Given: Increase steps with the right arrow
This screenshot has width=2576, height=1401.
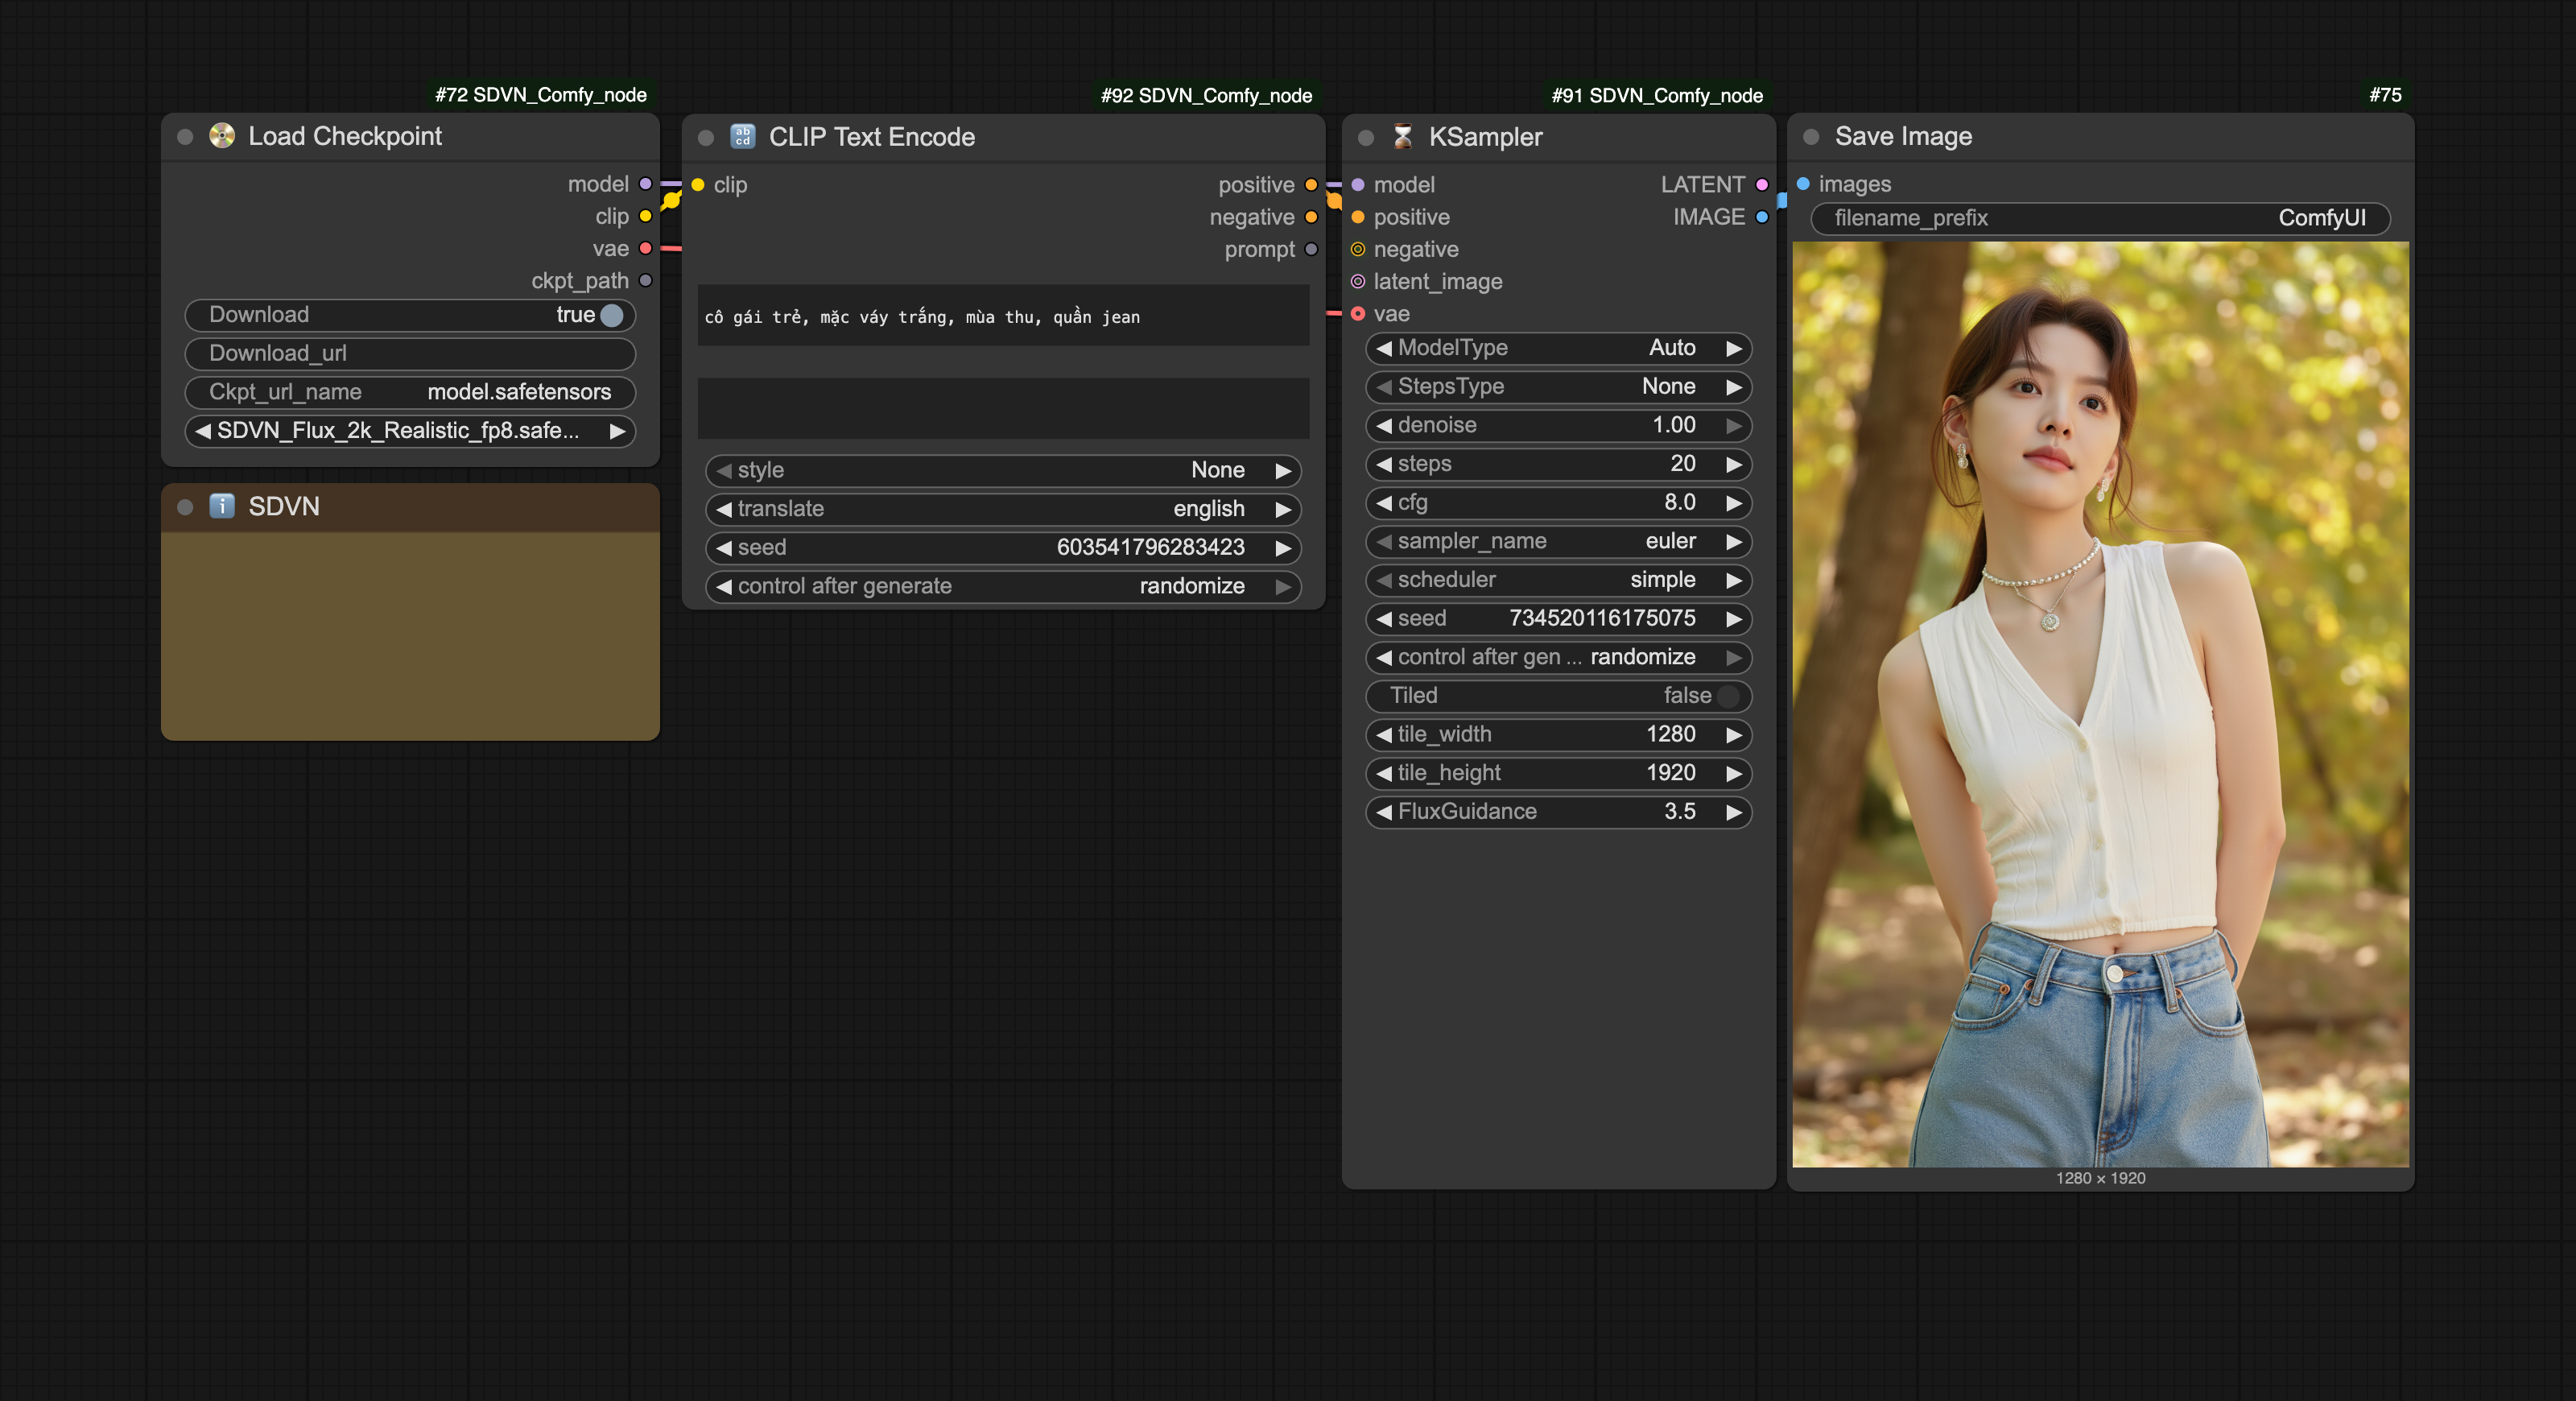Looking at the screenshot, I should tap(1734, 464).
